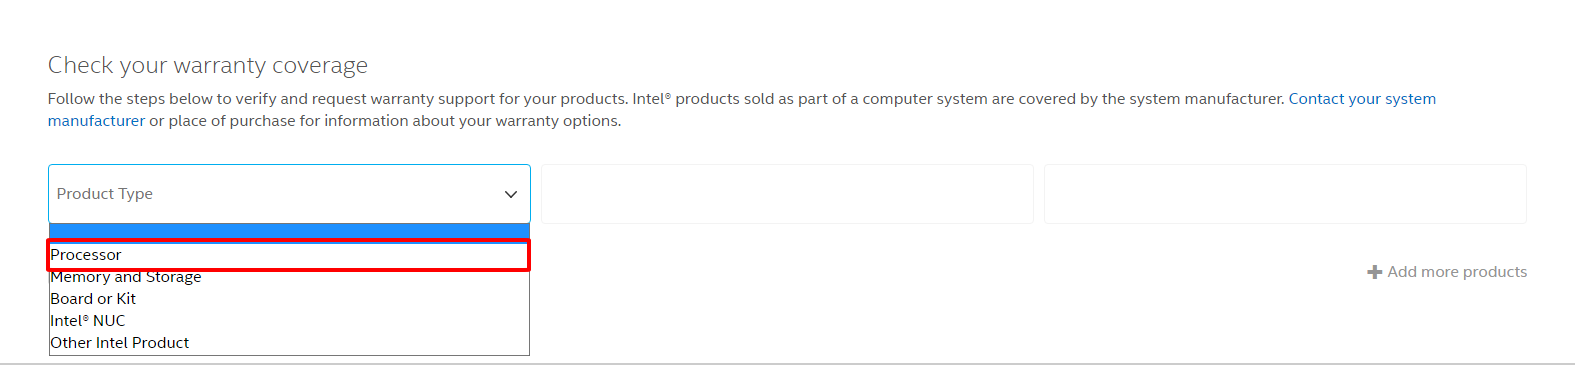Click the empty middle dropdown box
The height and width of the screenshot is (365, 1575).
[x=787, y=194]
